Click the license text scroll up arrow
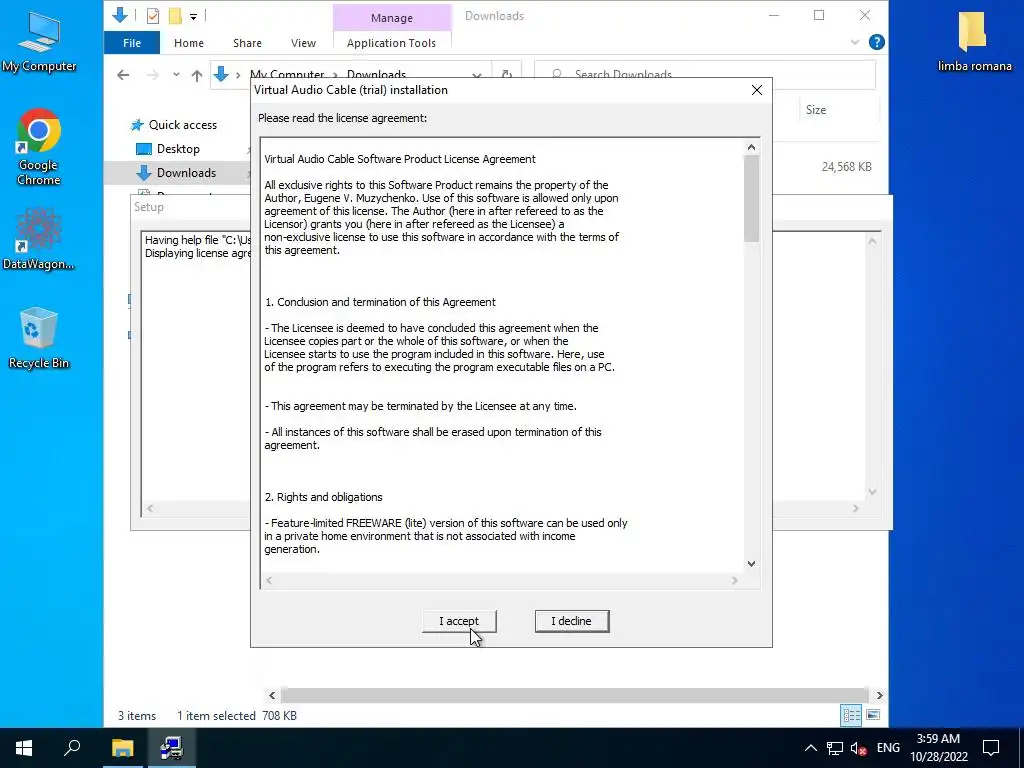Image resolution: width=1024 pixels, height=768 pixels. click(x=751, y=148)
